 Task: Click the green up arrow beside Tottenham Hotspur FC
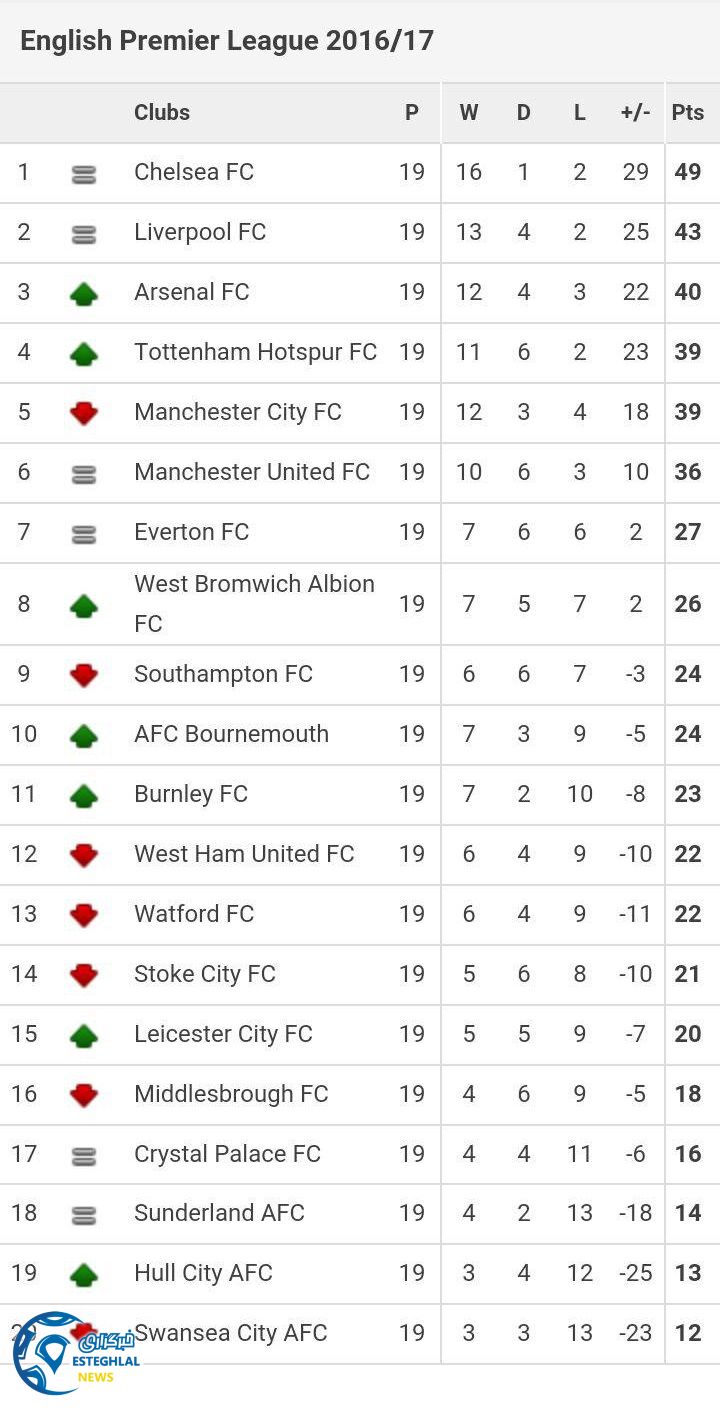click(84, 353)
